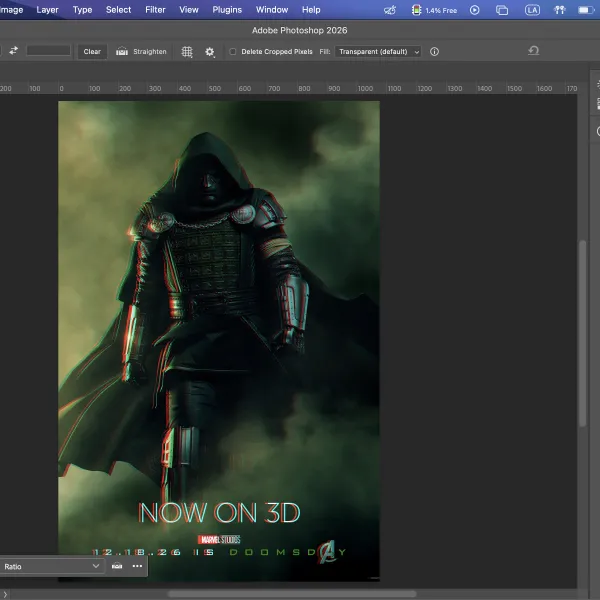Click the Adobe Photoshop 2026 title

coord(300,30)
